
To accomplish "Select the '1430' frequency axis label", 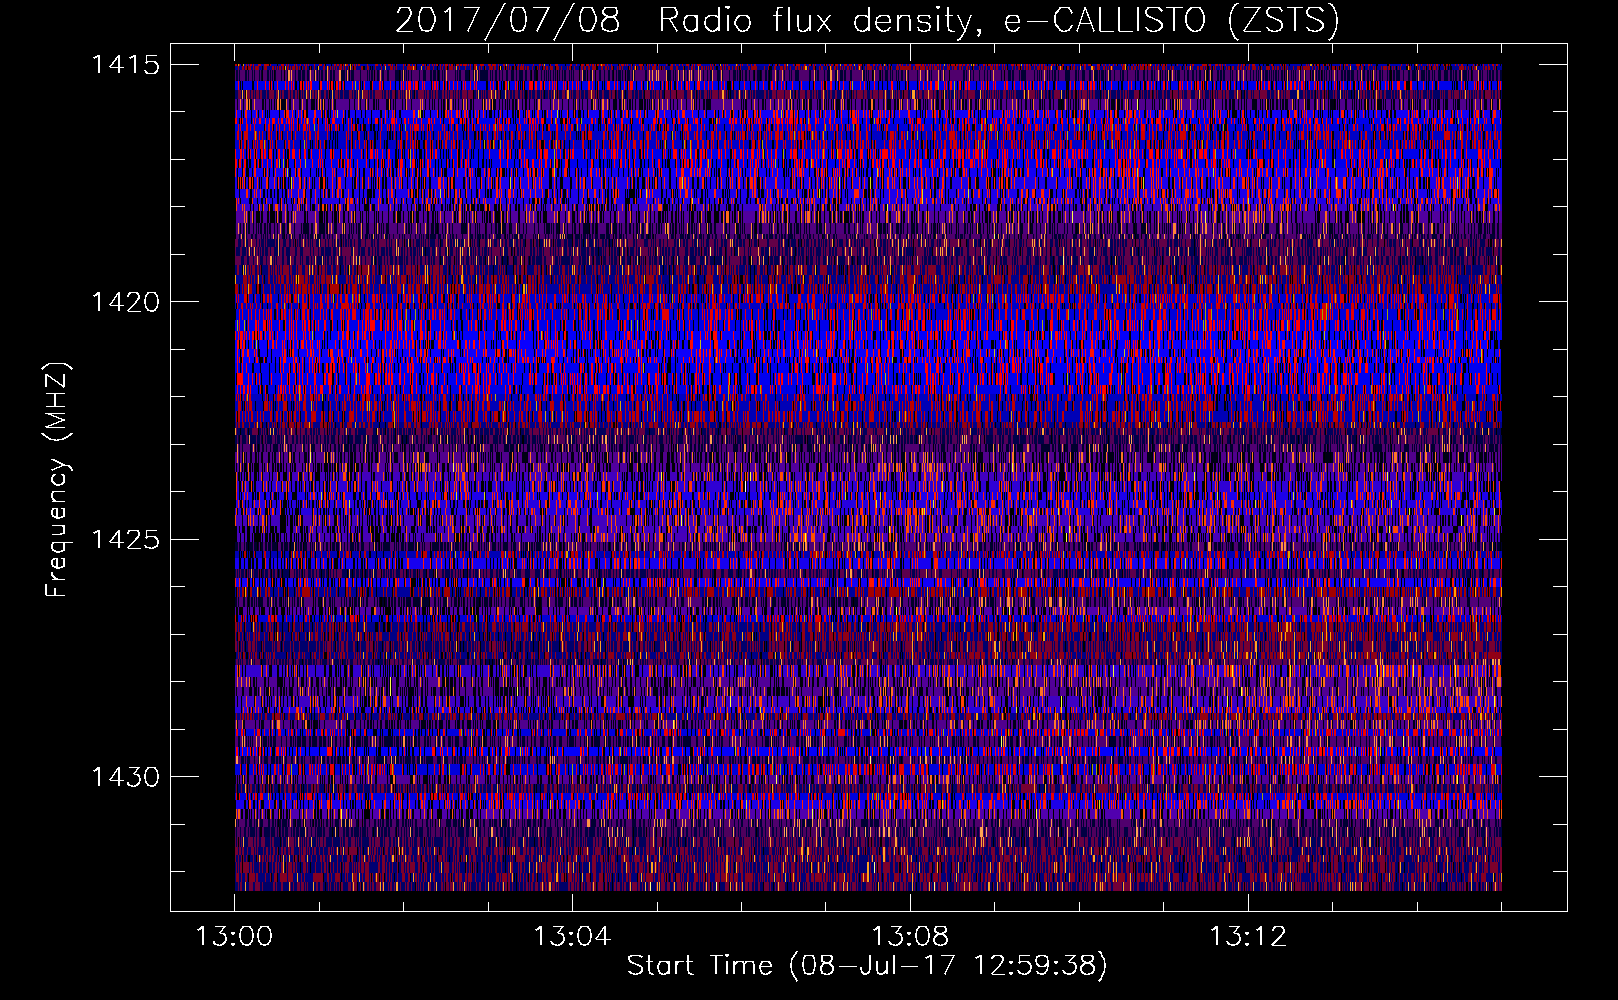I will pos(125,777).
